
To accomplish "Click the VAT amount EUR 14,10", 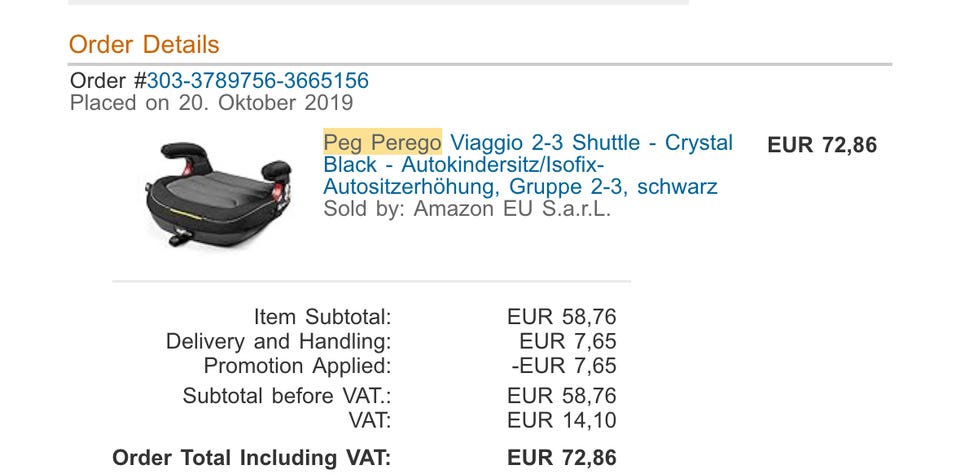I will (561, 420).
